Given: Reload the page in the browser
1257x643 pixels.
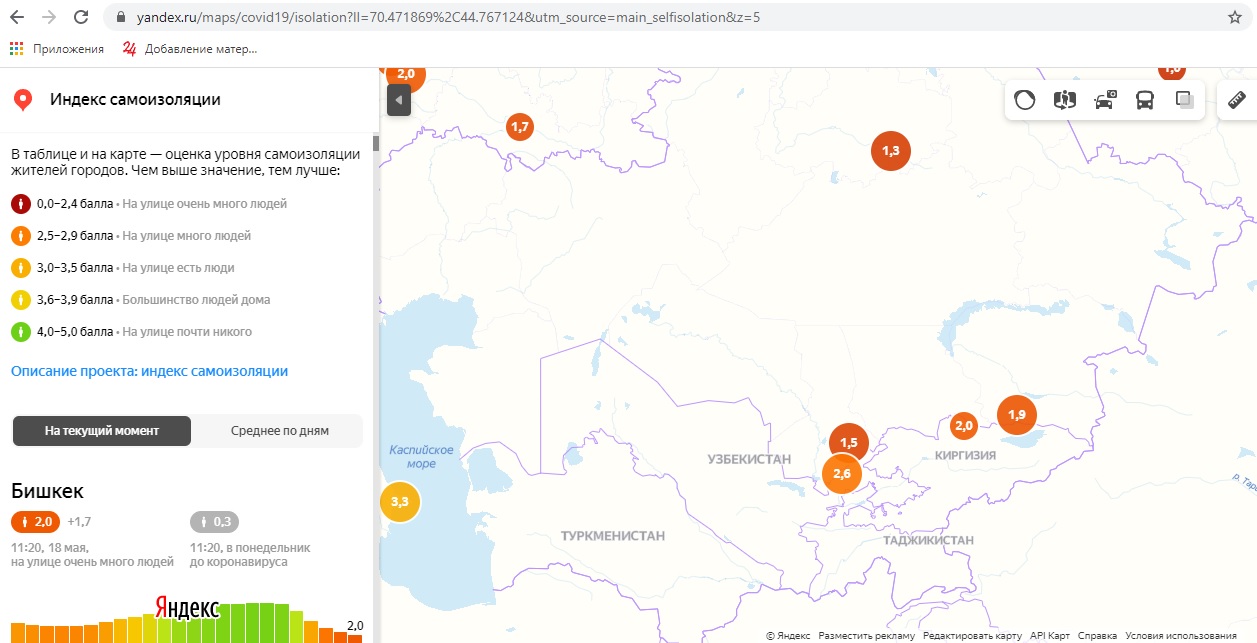Looking at the screenshot, I should click(x=81, y=17).
